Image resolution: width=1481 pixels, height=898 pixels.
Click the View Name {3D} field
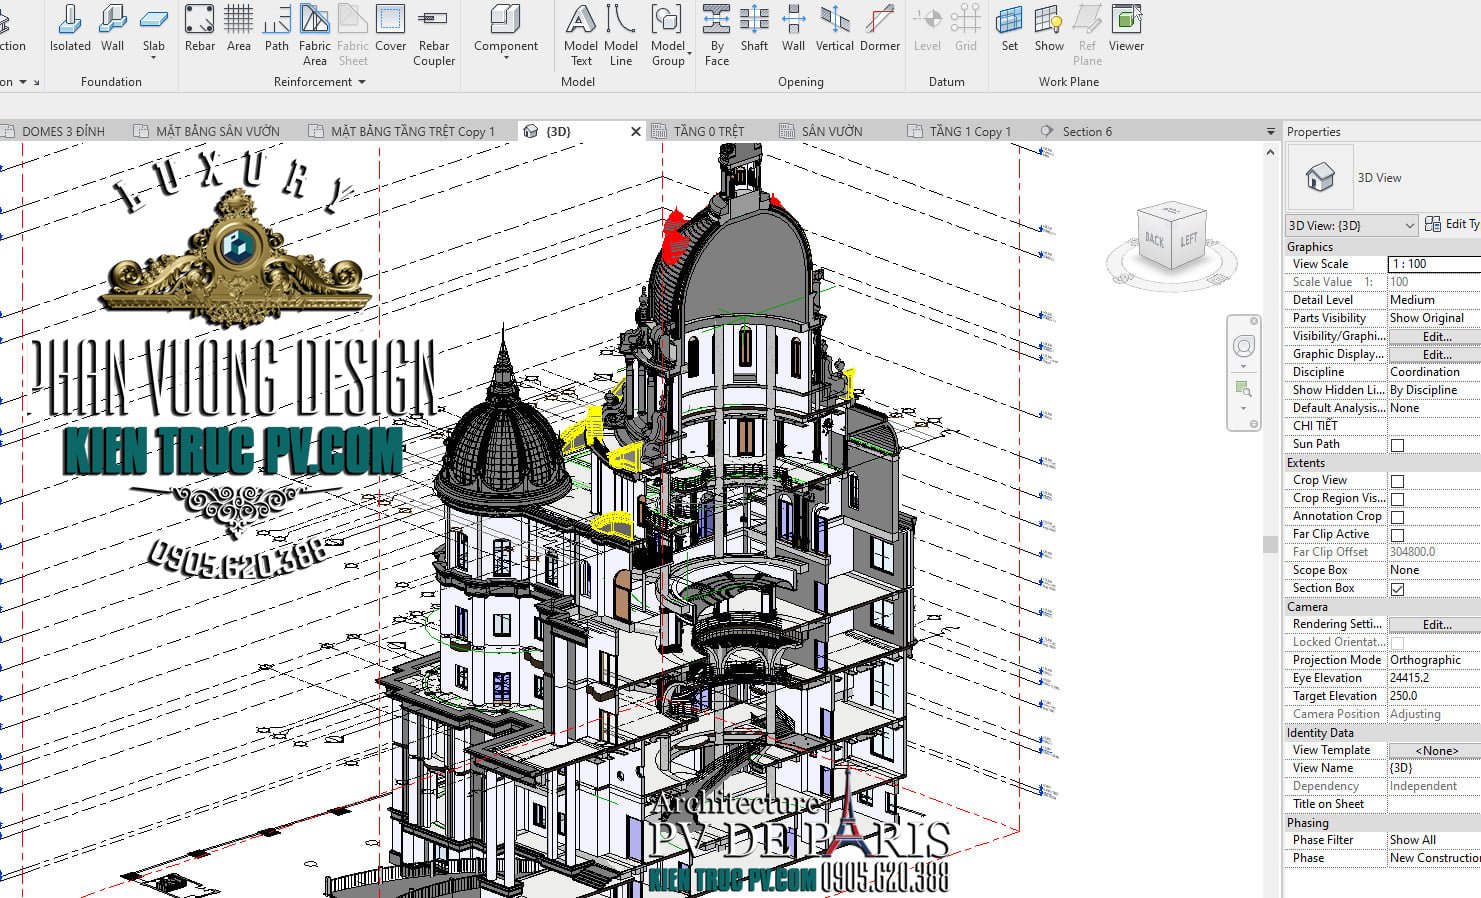pyautogui.click(x=1434, y=768)
